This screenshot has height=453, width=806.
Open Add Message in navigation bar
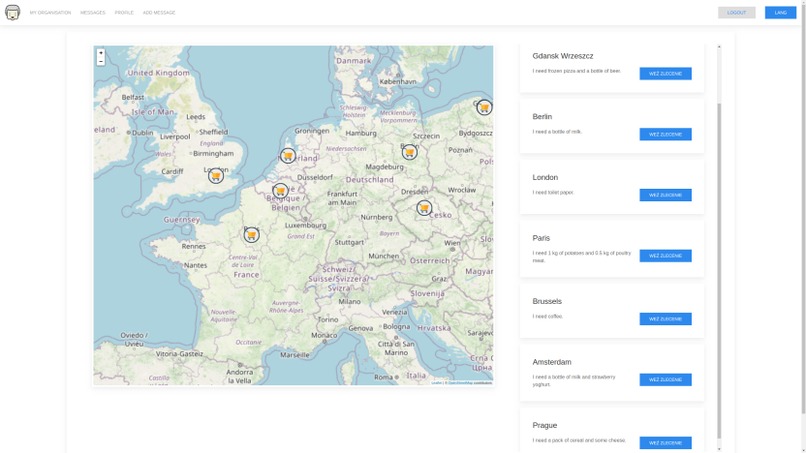click(x=159, y=12)
